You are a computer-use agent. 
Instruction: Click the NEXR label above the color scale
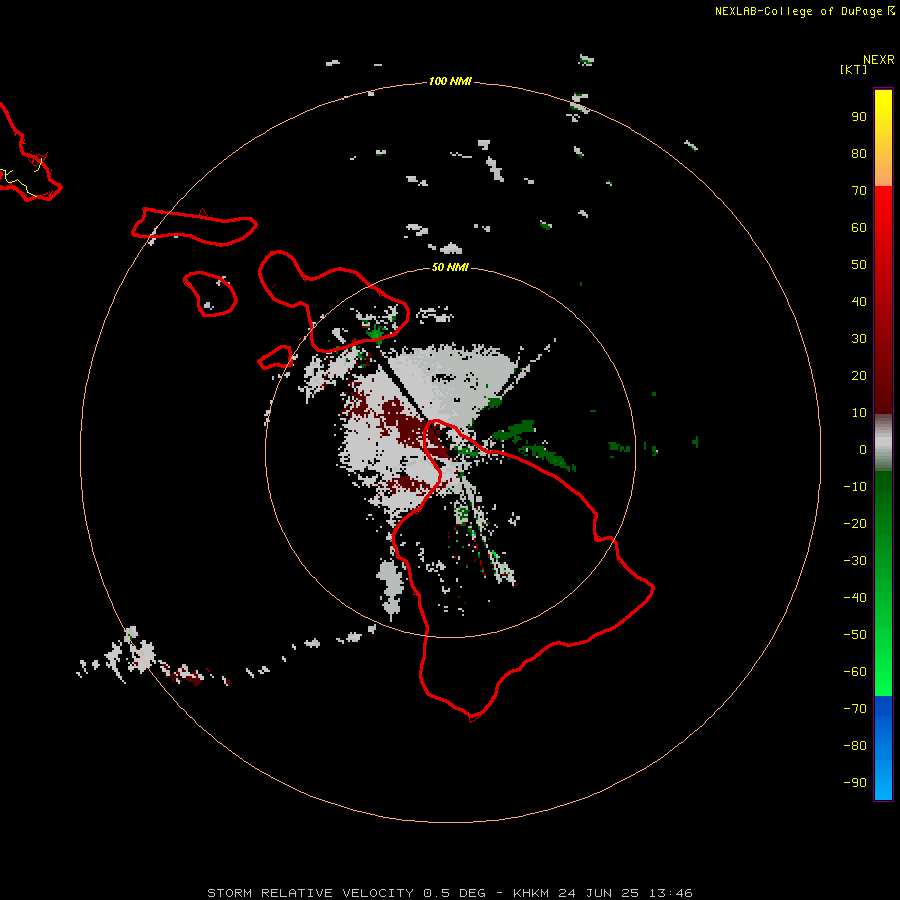[x=879, y=60]
